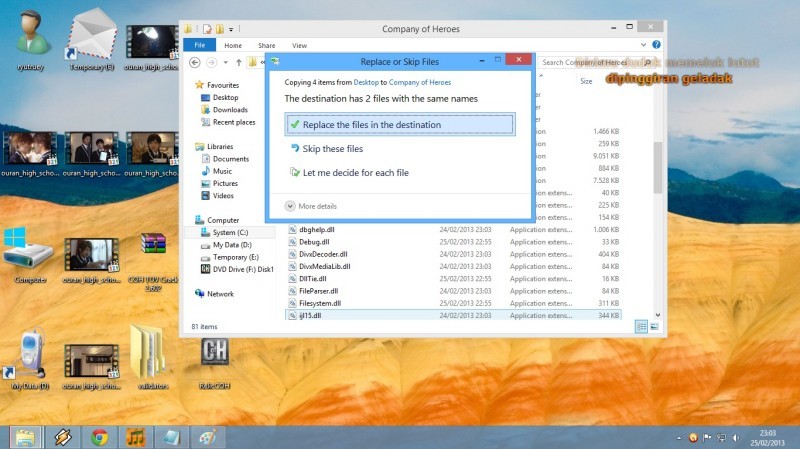800x449 pixels.
Task: Switch to the Home ribbon tab
Action: pyautogui.click(x=233, y=45)
